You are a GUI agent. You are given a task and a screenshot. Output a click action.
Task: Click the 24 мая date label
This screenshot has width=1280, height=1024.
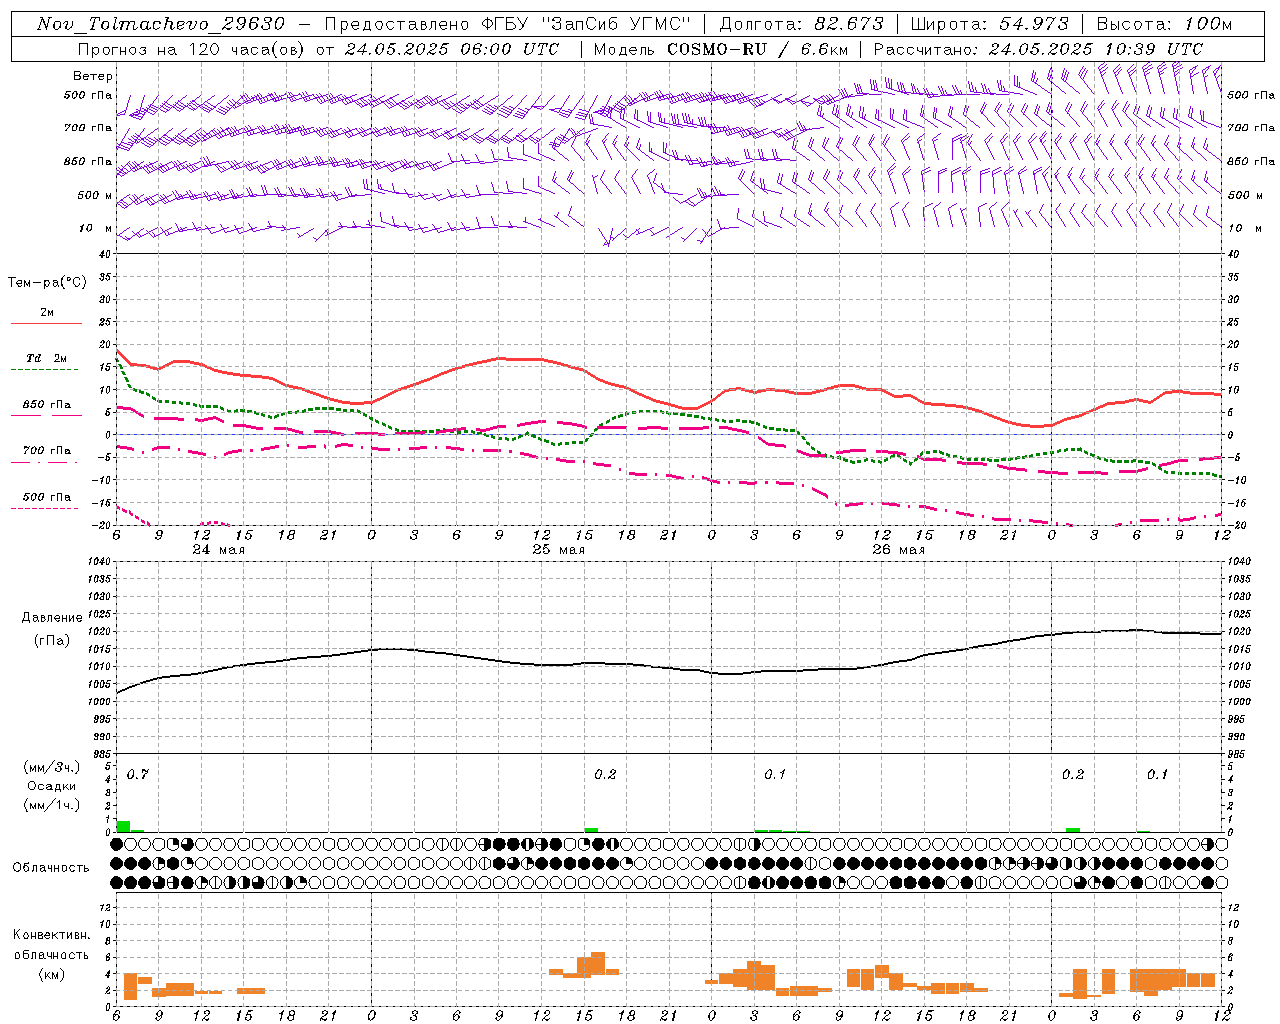219,550
